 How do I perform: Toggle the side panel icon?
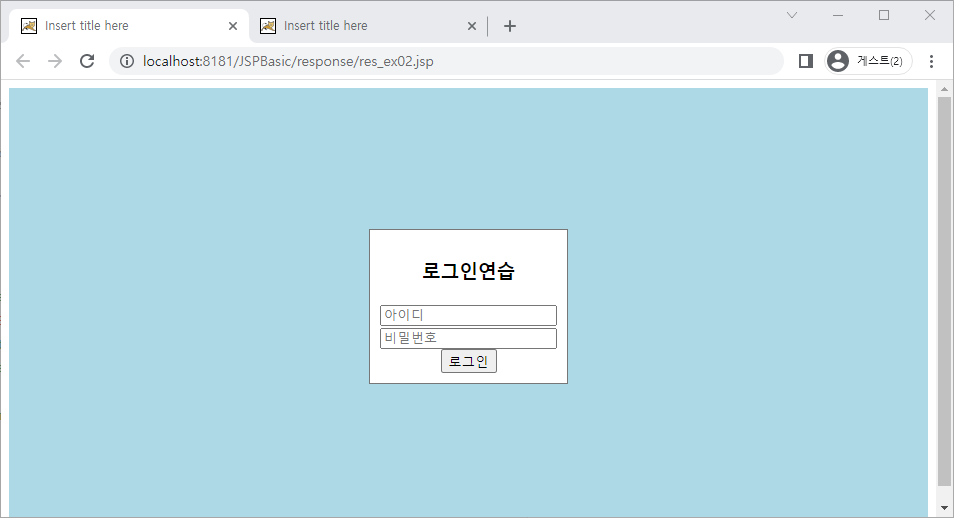[806, 61]
